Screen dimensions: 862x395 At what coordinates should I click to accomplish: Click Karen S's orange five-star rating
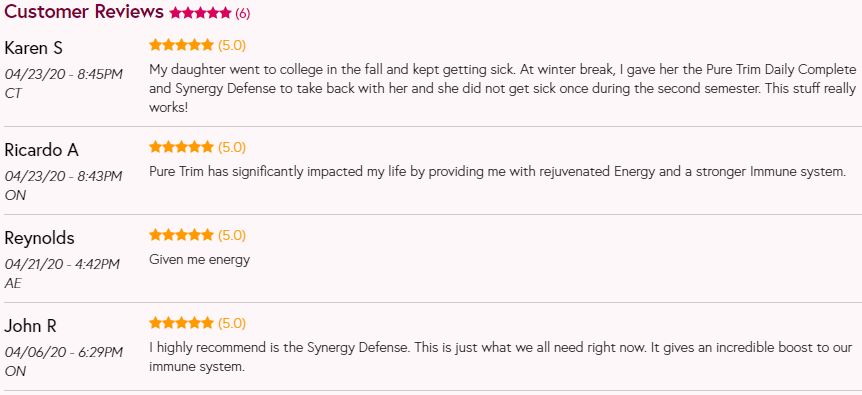pos(181,44)
